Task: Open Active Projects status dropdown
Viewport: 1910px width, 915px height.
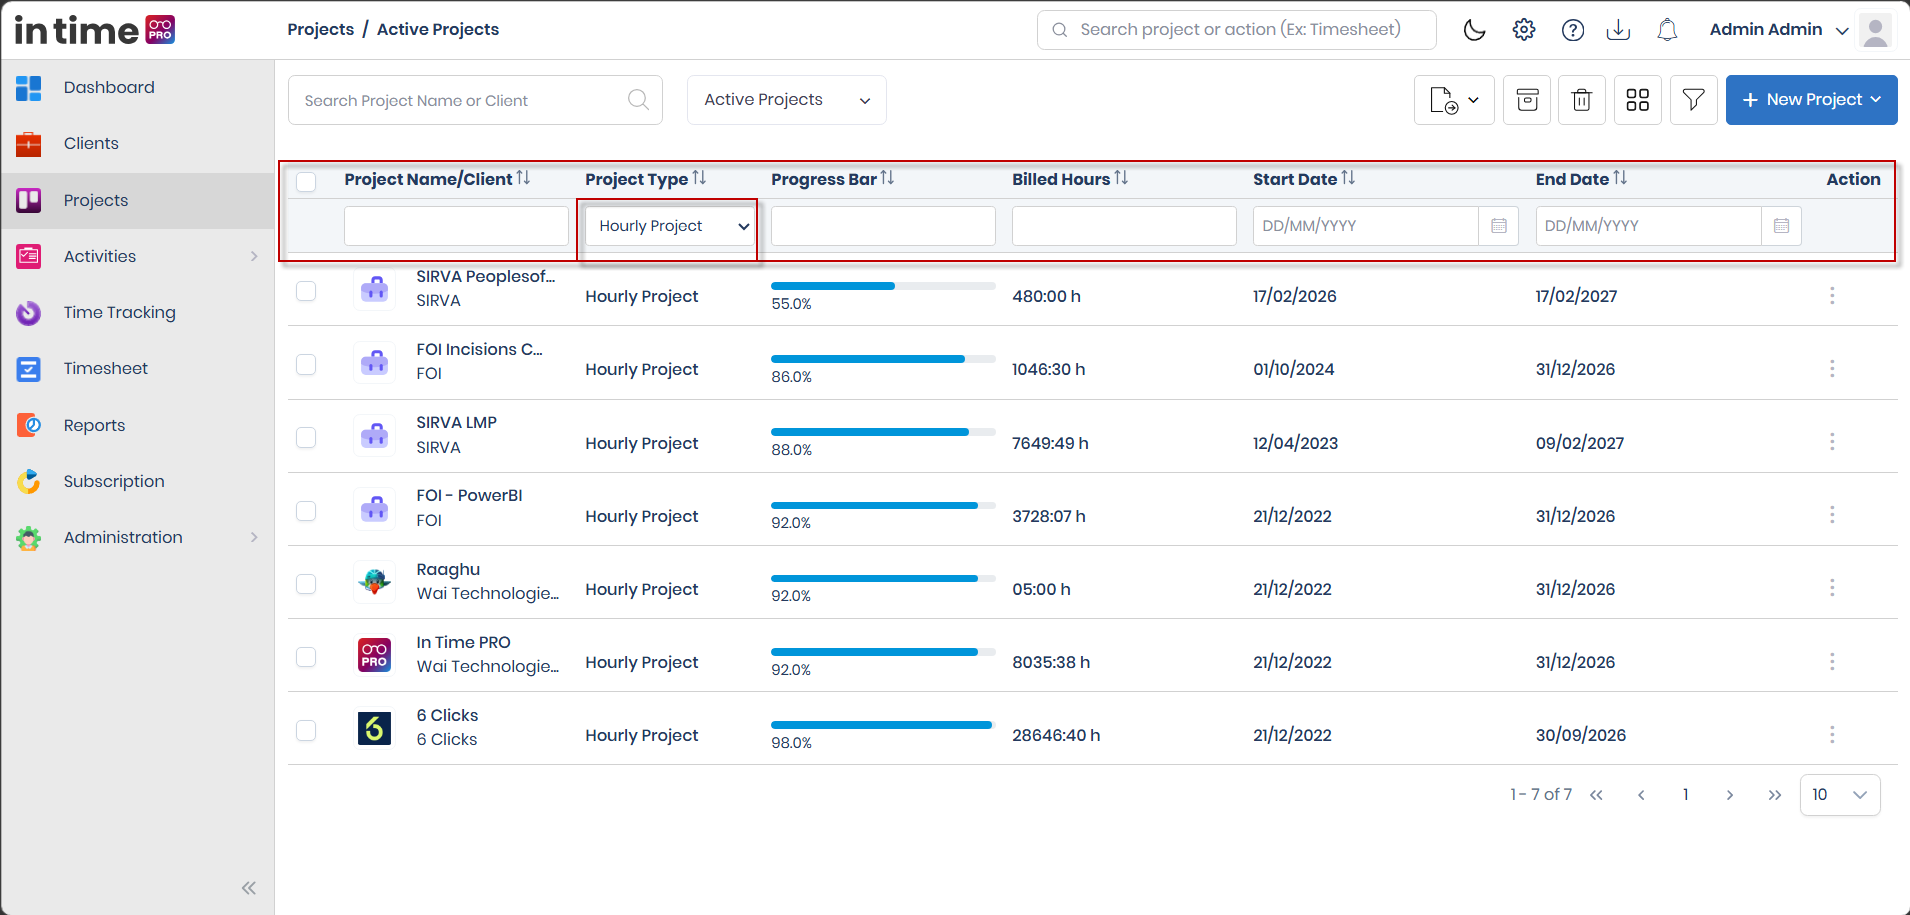Action: (786, 100)
